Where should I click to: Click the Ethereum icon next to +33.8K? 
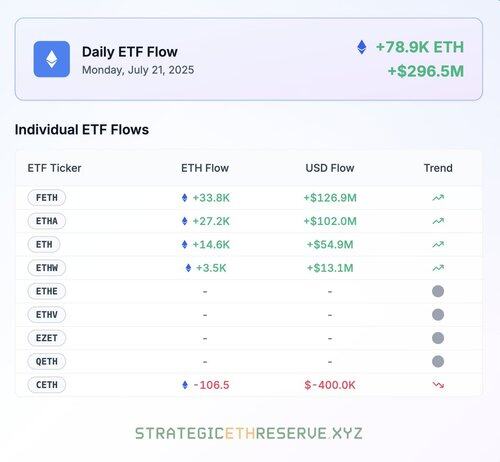tap(185, 198)
